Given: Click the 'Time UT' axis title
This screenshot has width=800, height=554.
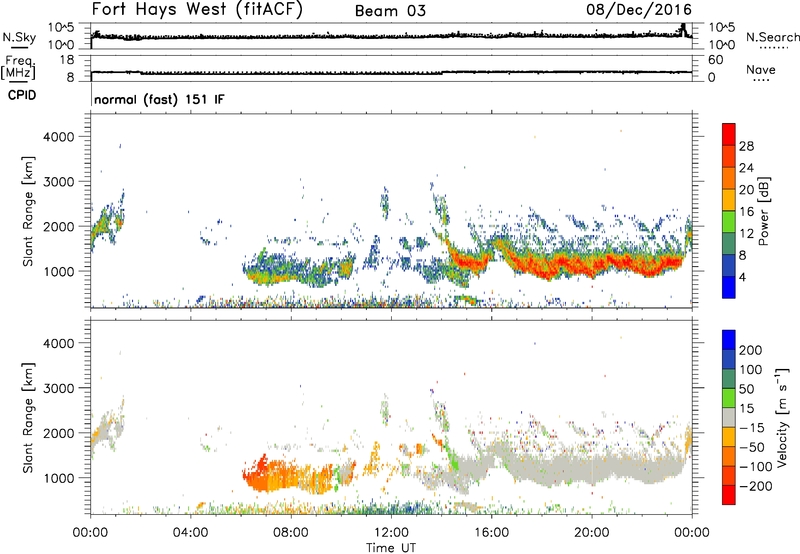Looking at the screenshot, I should (x=391, y=547).
